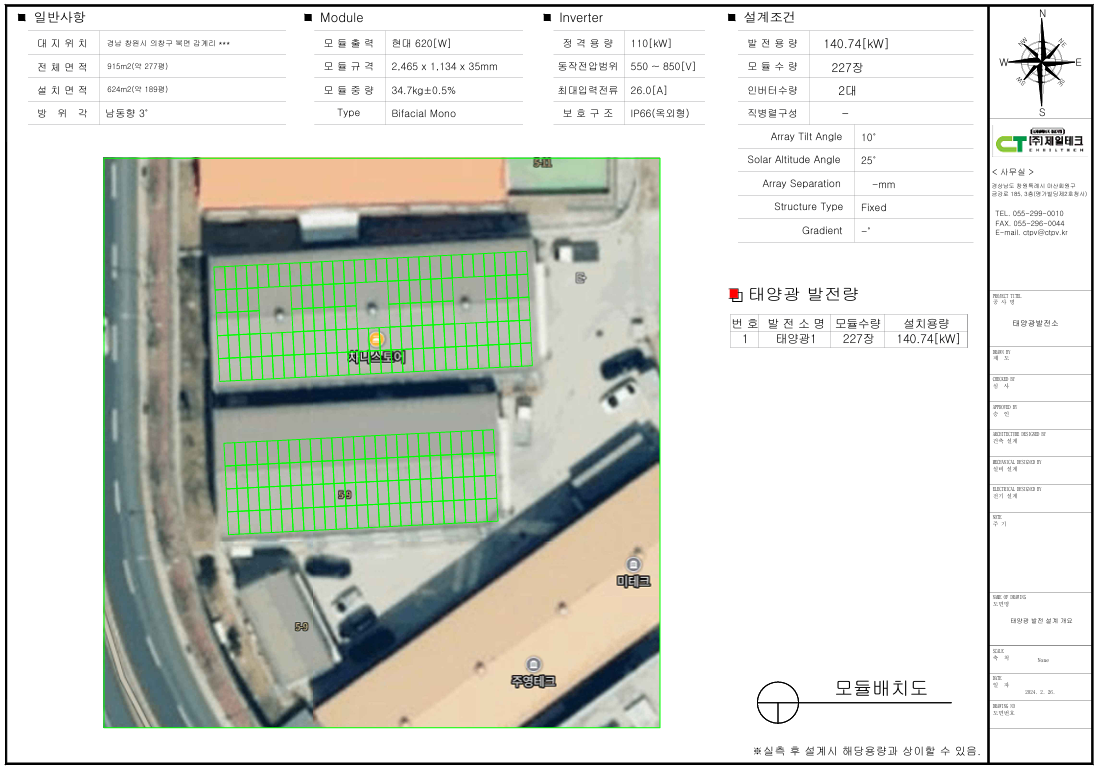
Task: Click the Structure Type Fixed value
Action: pyautogui.click(x=873, y=207)
